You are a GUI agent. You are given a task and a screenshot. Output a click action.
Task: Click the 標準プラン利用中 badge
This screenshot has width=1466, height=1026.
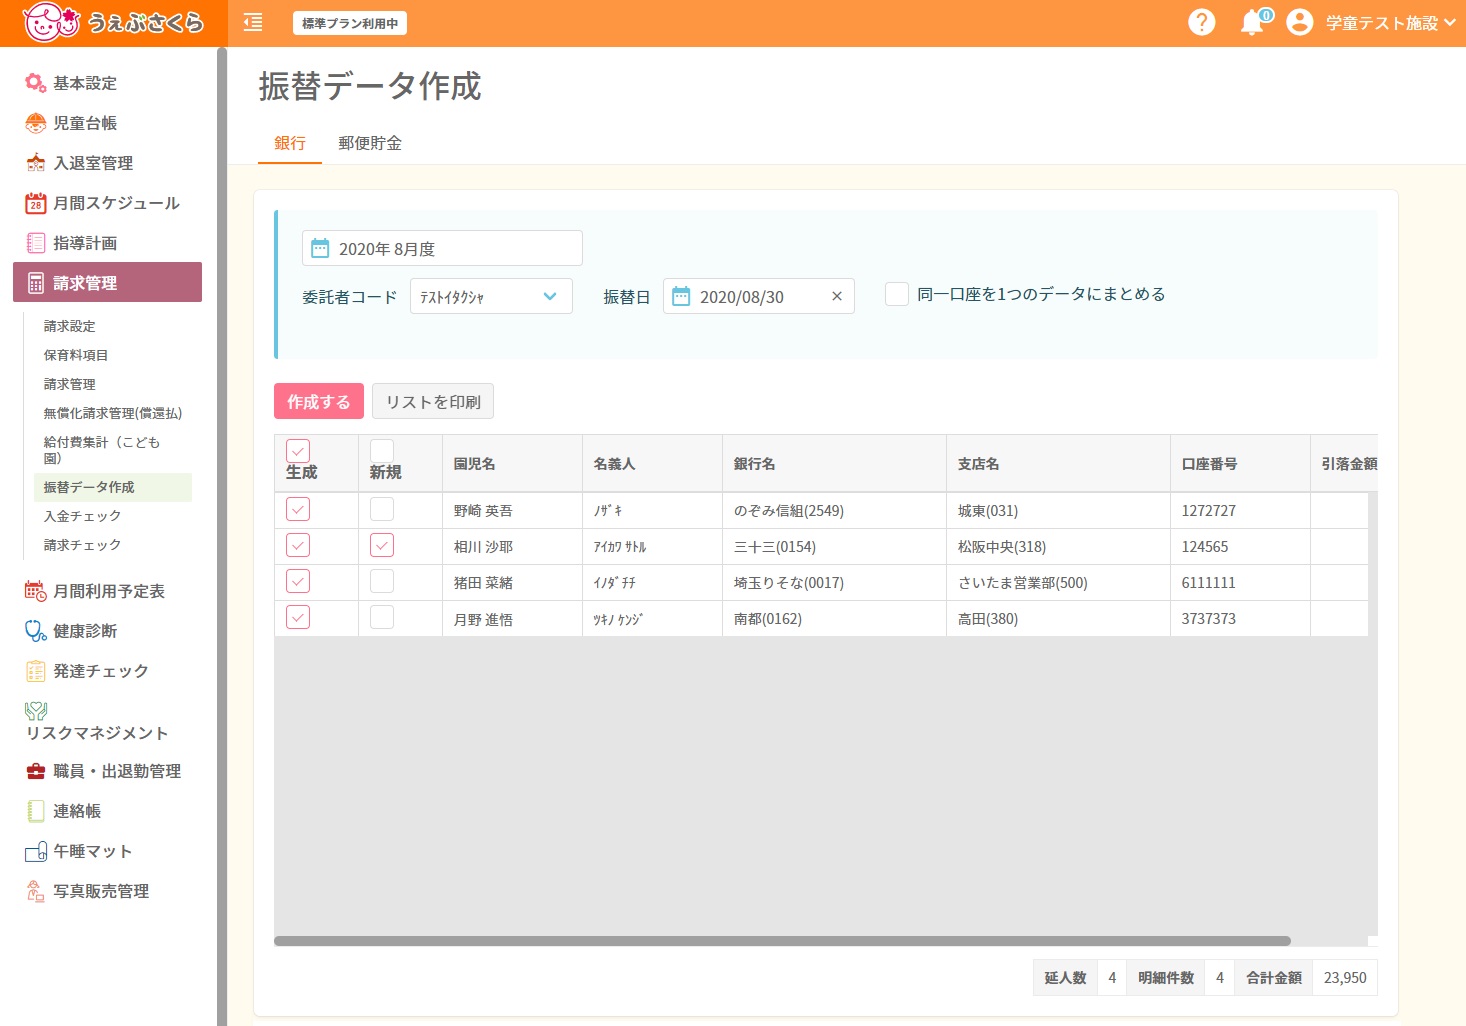point(350,23)
